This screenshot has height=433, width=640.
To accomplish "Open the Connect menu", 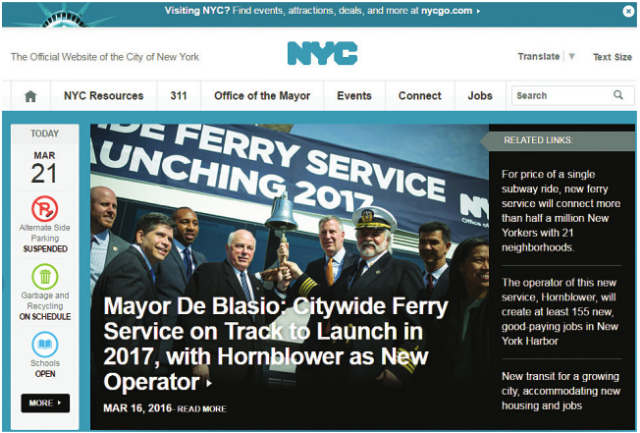I will click(419, 96).
